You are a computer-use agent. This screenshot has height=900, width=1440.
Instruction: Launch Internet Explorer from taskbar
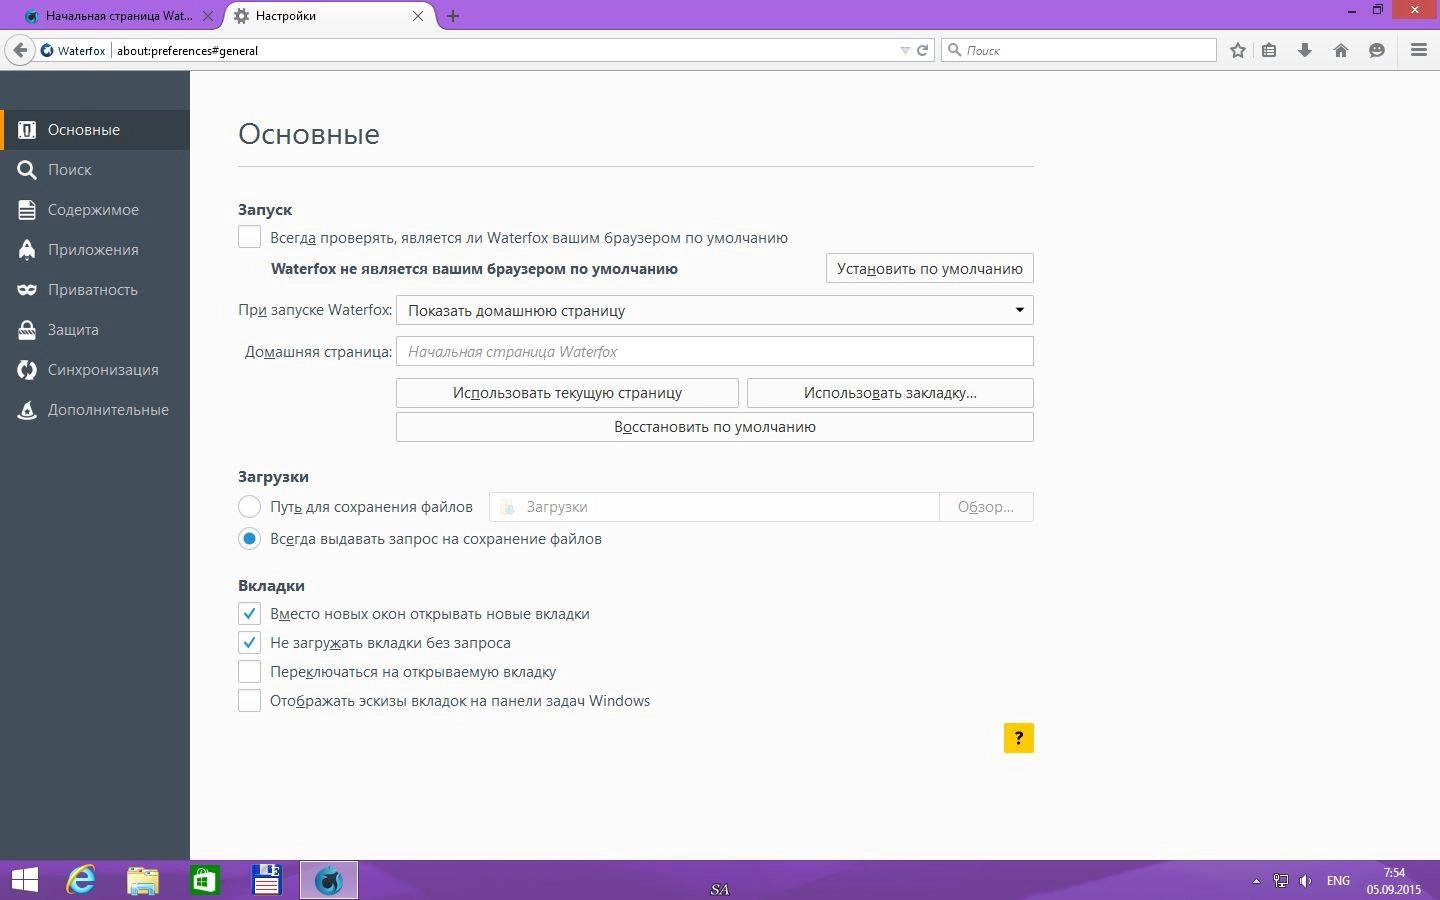(x=81, y=880)
